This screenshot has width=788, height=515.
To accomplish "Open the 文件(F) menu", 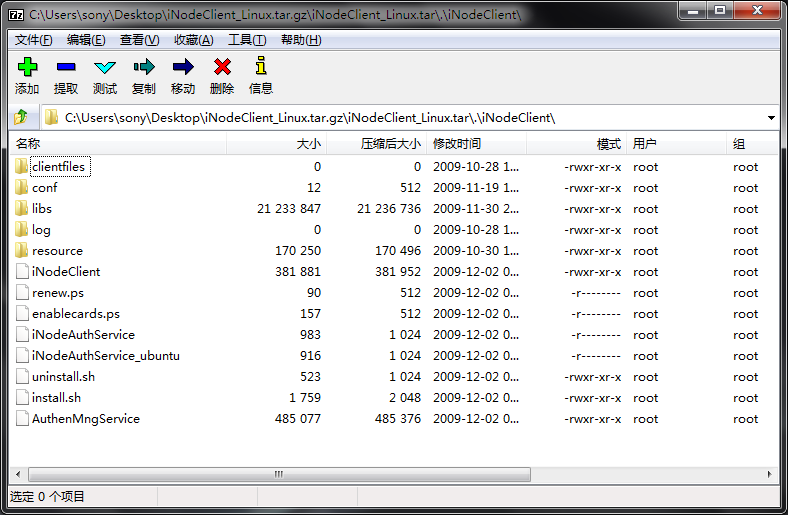I will [33, 40].
